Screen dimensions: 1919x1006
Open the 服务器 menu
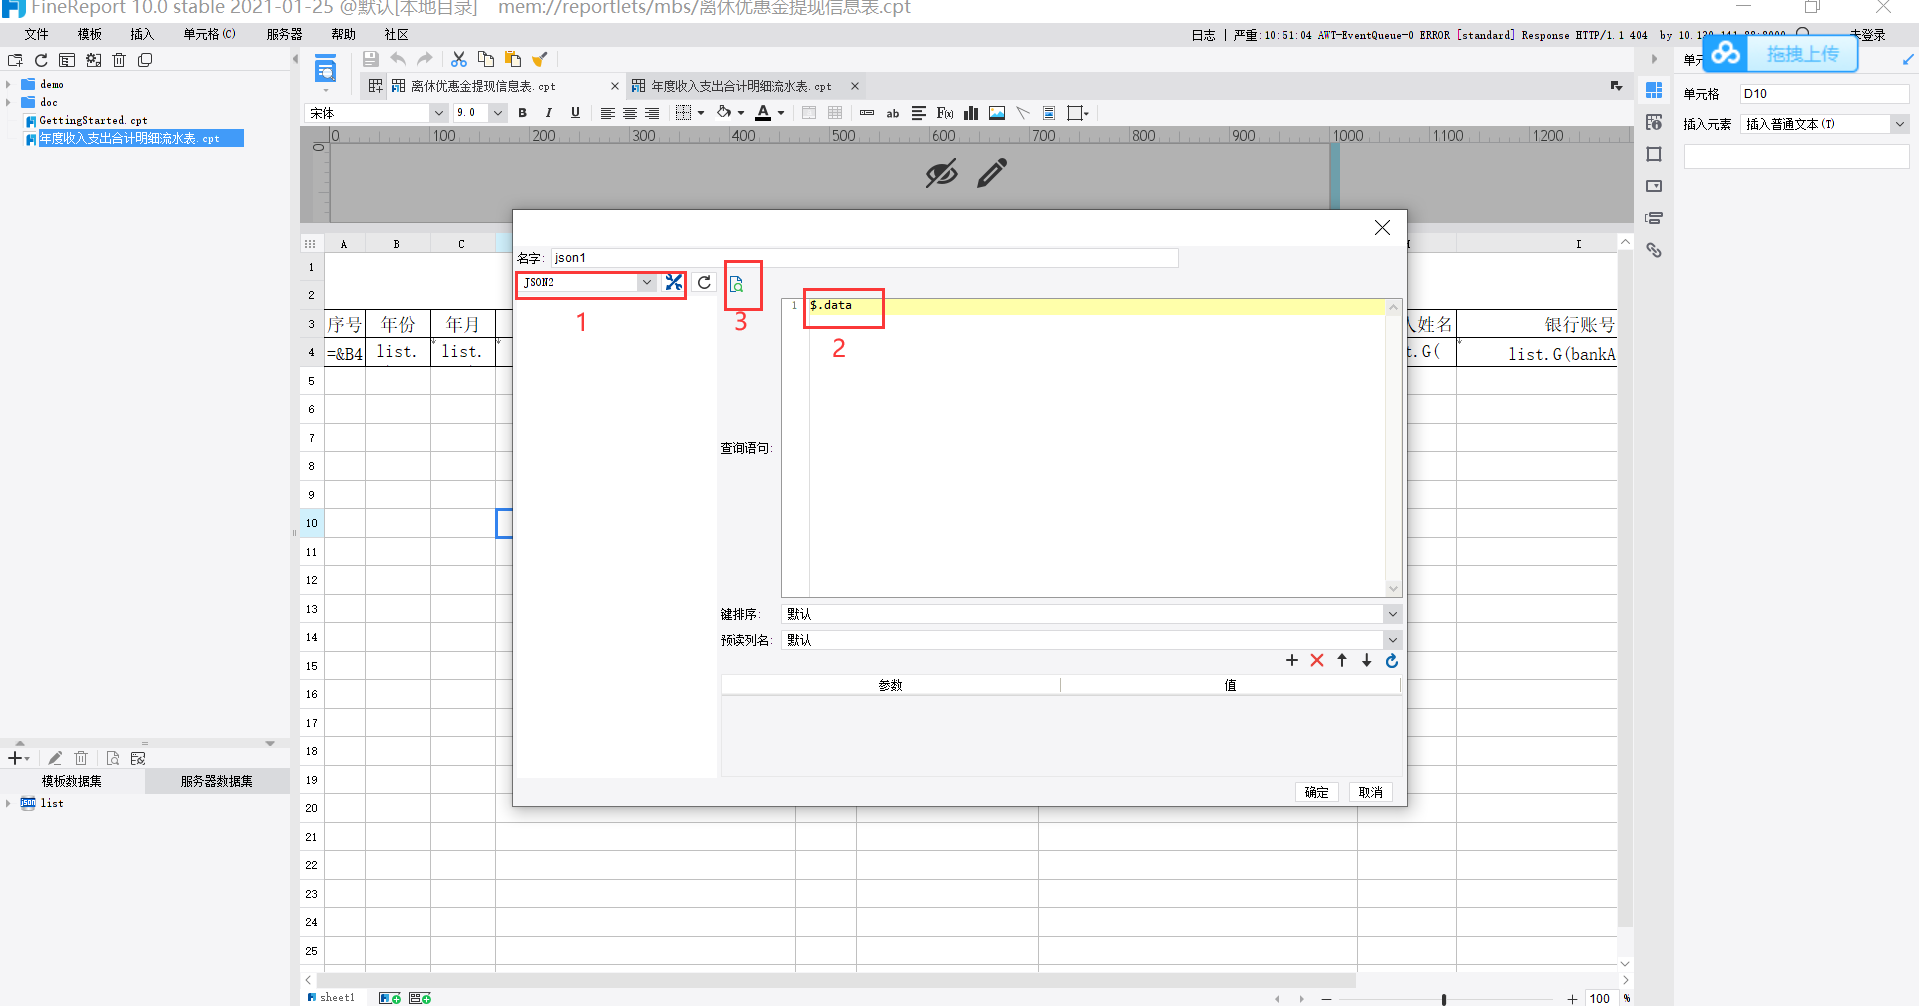(x=284, y=34)
